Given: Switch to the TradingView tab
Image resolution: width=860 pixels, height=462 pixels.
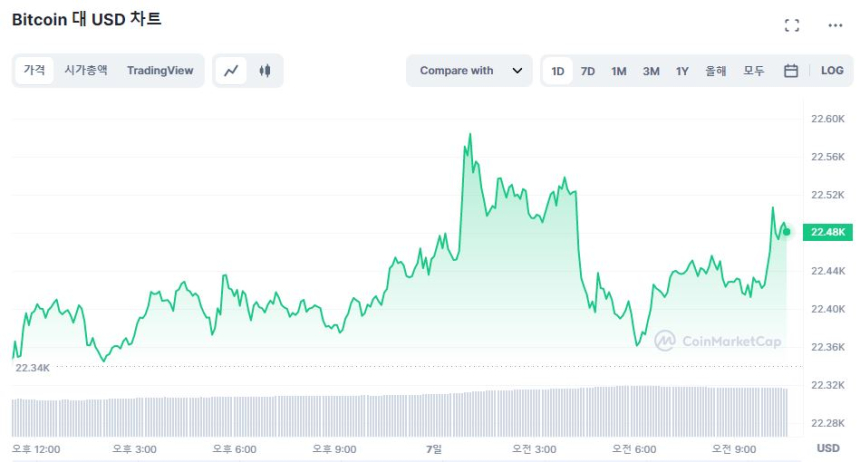Looking at the screenshot, I should [160, 71].
